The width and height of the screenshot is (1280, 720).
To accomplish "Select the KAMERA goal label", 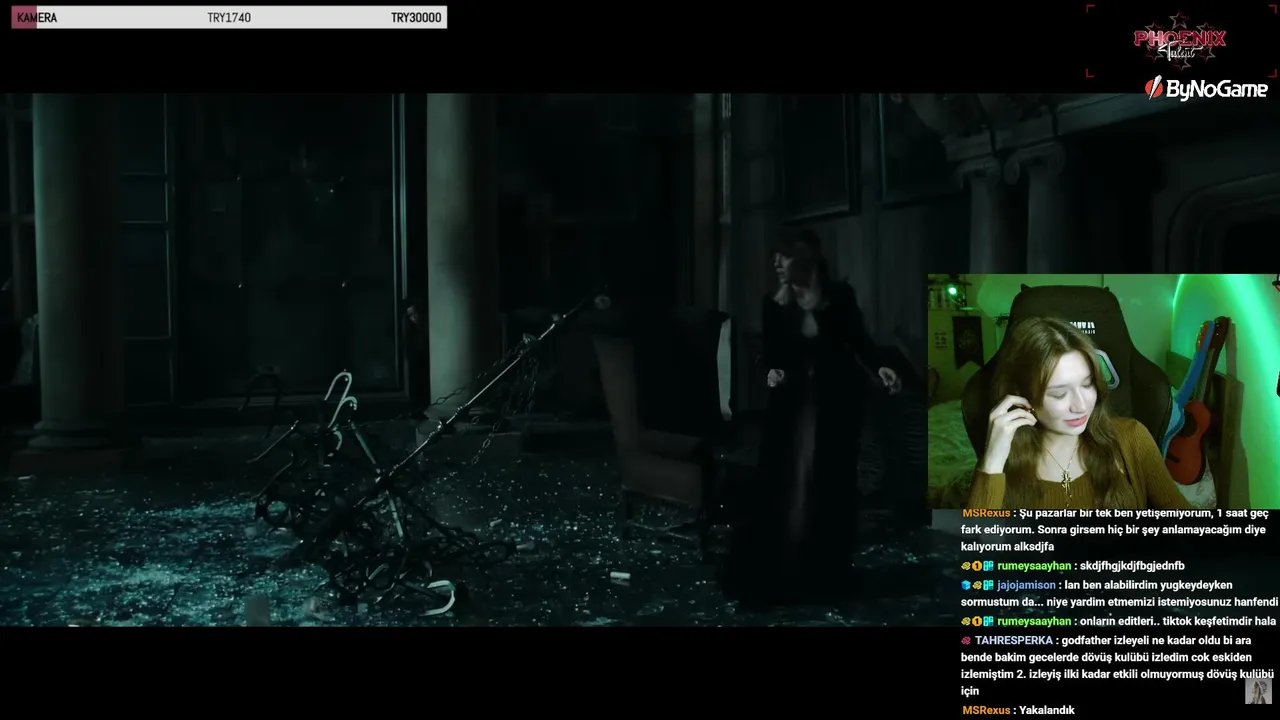I will [x=37, y=18].
